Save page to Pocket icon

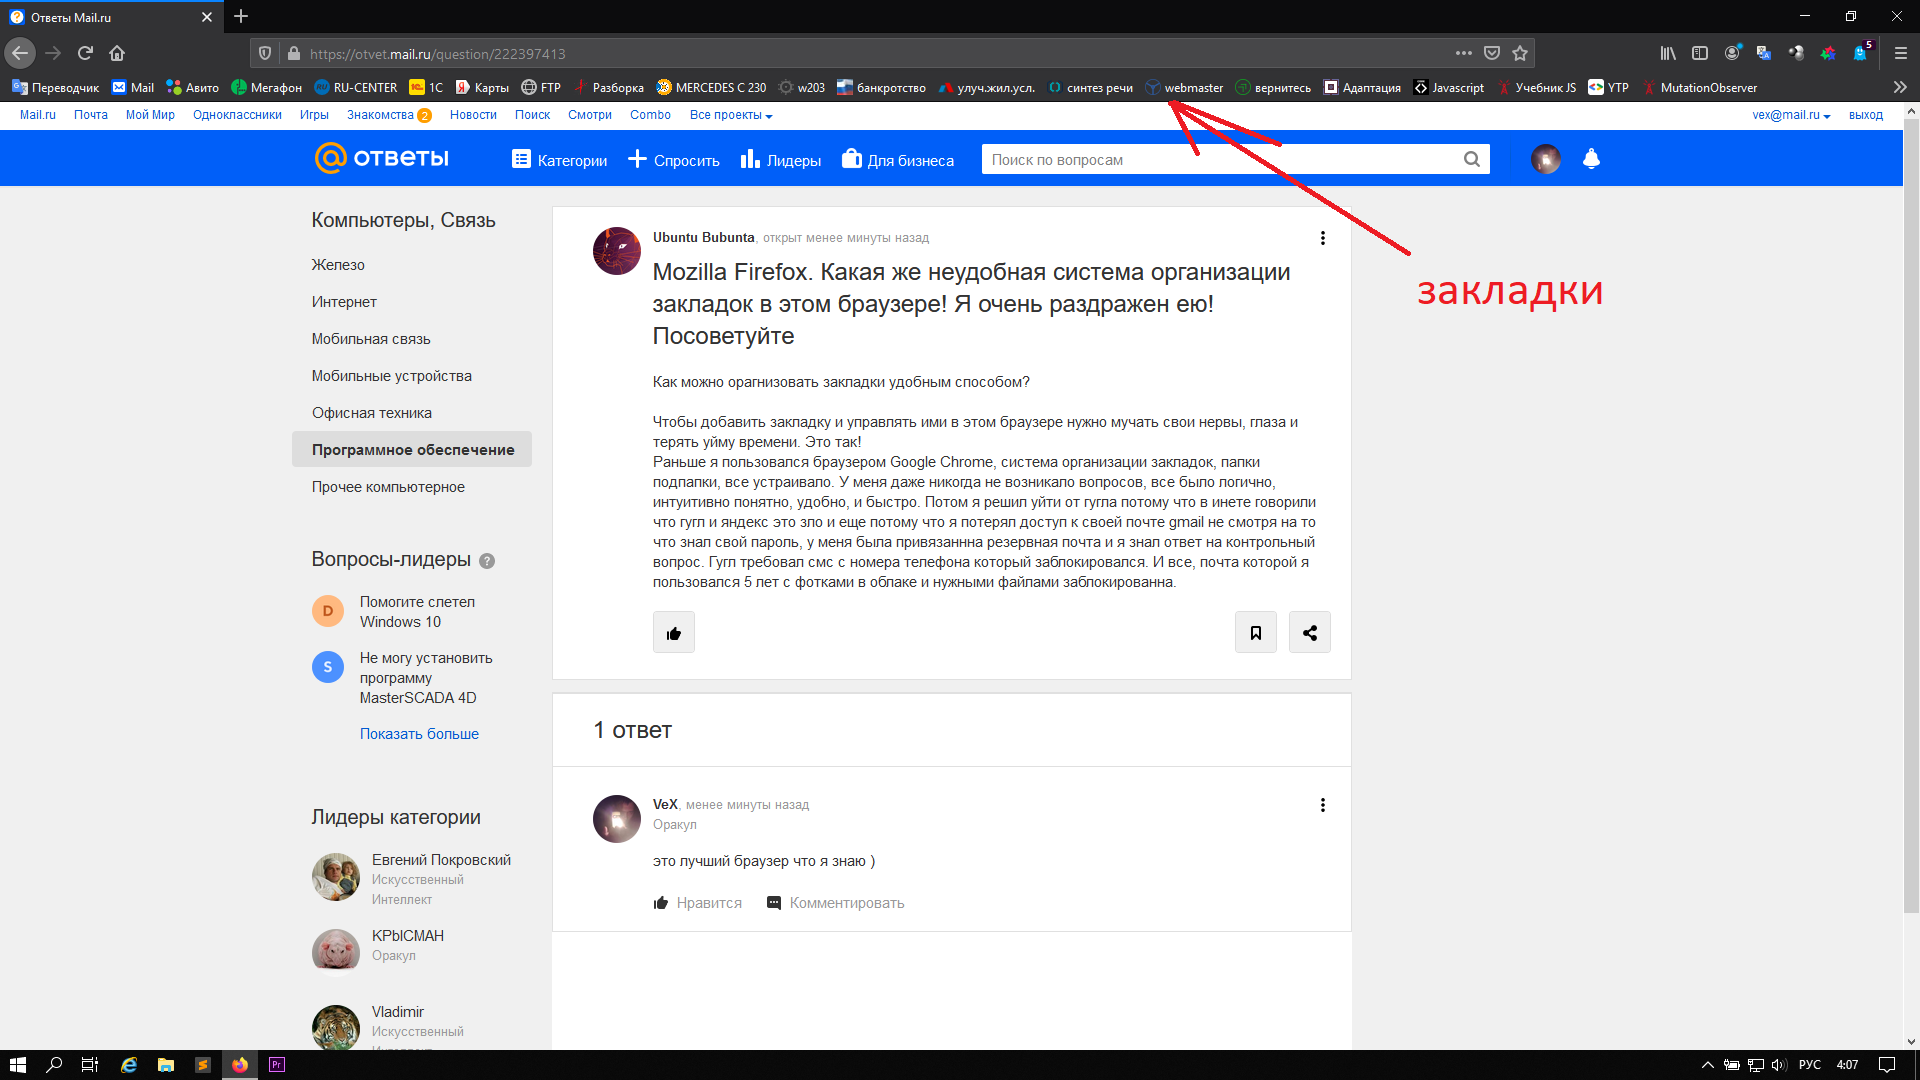click(x=1492, y=53)
